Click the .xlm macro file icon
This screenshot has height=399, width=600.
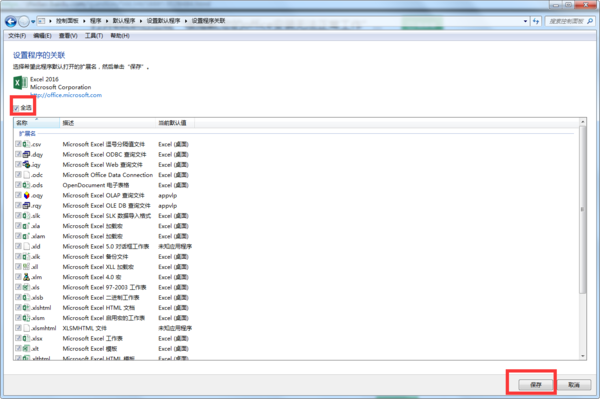tap(26, 277)
